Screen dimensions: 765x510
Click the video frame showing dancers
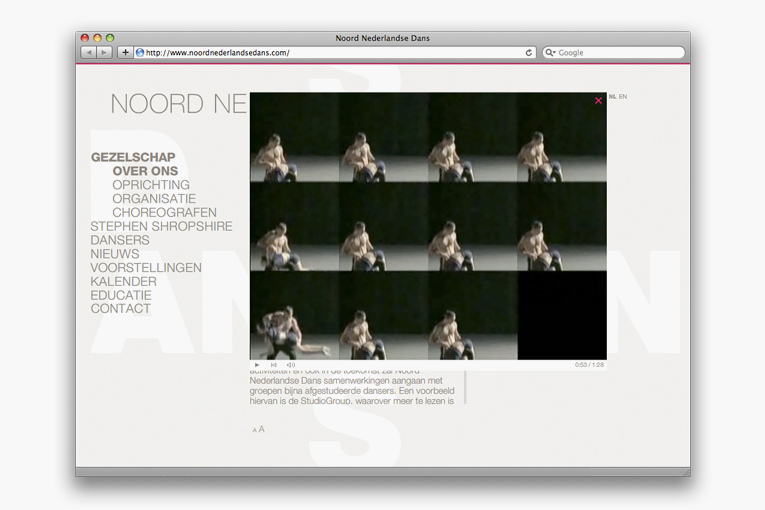(428, 226)
